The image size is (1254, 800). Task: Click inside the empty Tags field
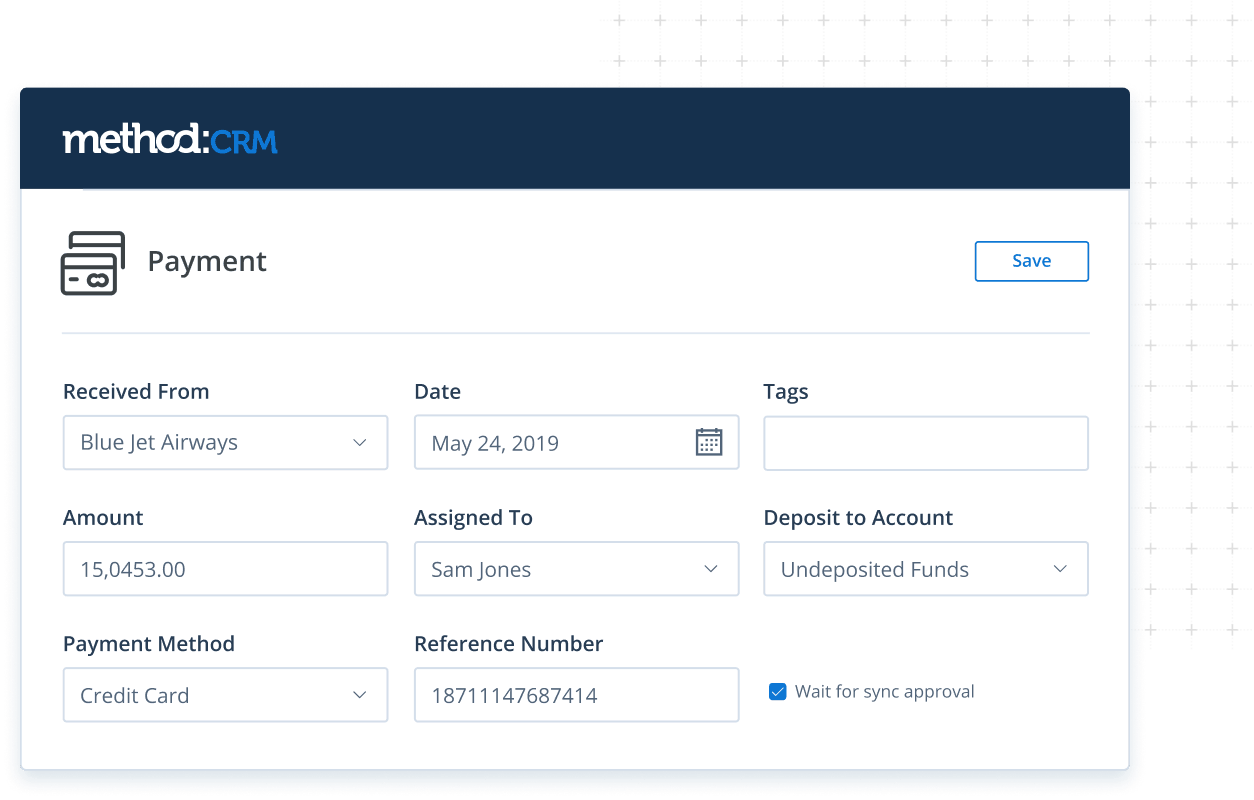click(925, 443)
